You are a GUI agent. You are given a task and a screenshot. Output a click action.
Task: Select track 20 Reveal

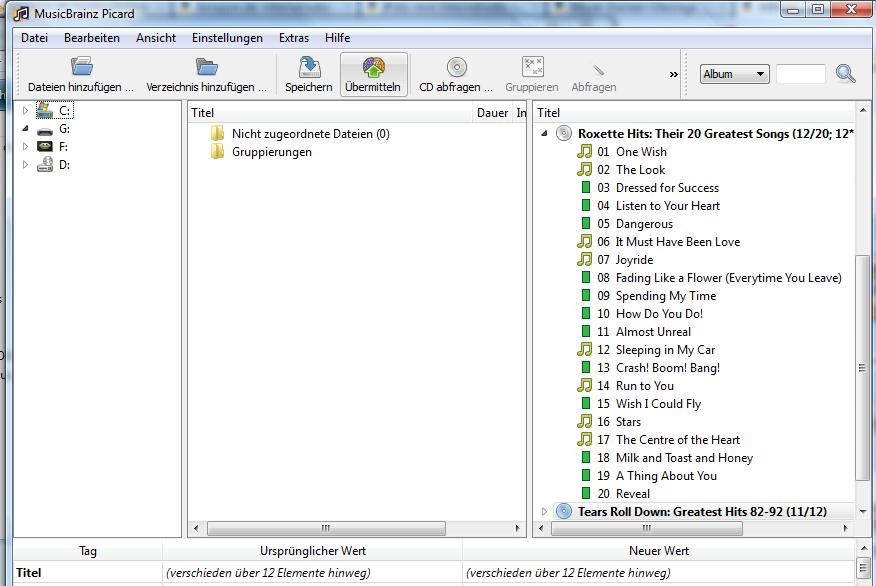(623, 493)
